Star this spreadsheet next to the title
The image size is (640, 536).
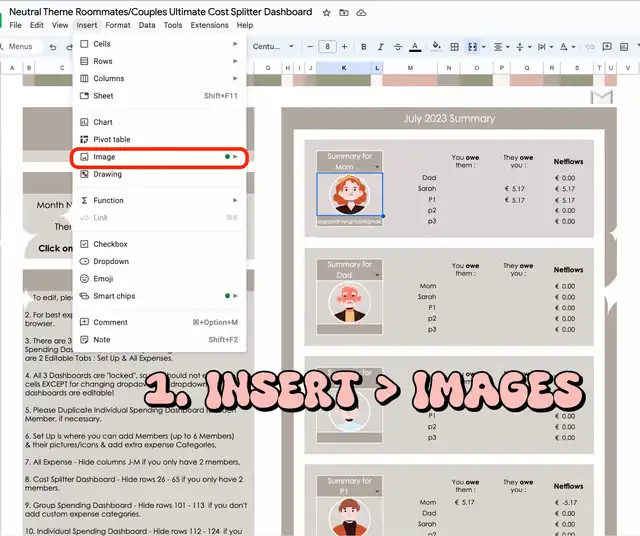click(x=327, y=12)
